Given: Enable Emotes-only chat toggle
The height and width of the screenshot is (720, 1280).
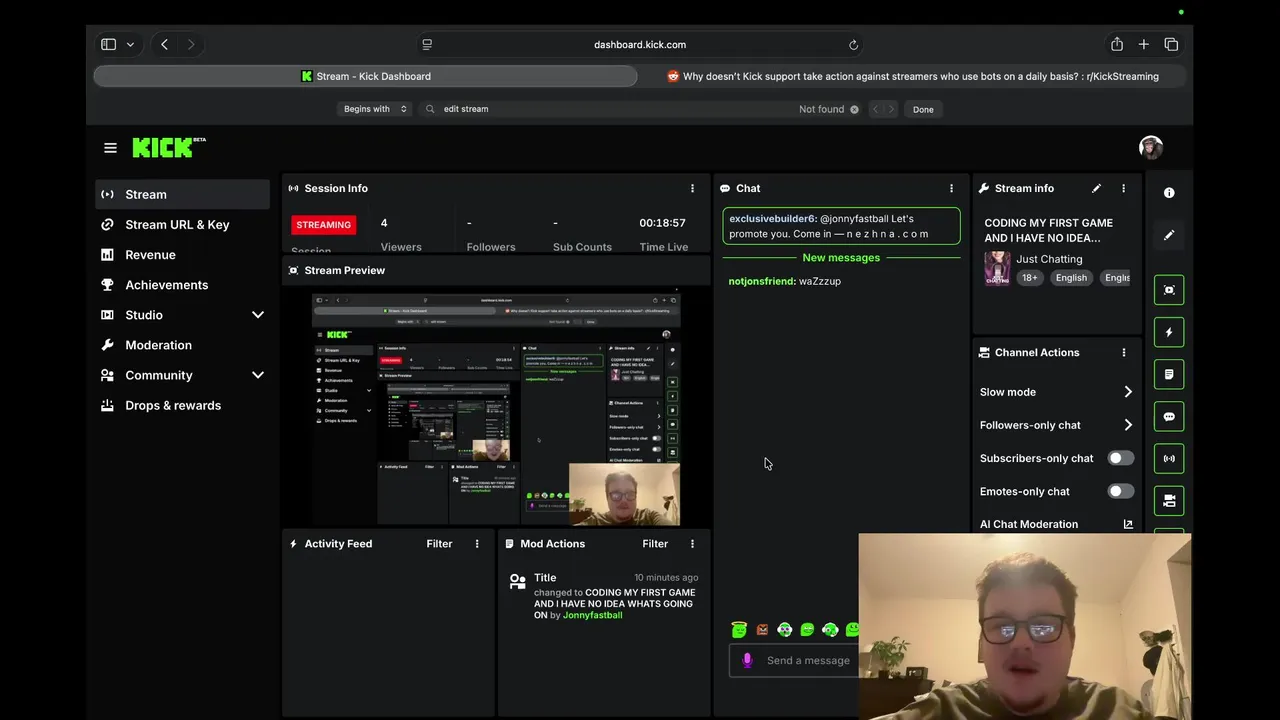Looking at the screenshot, I should click(1120, 491).
